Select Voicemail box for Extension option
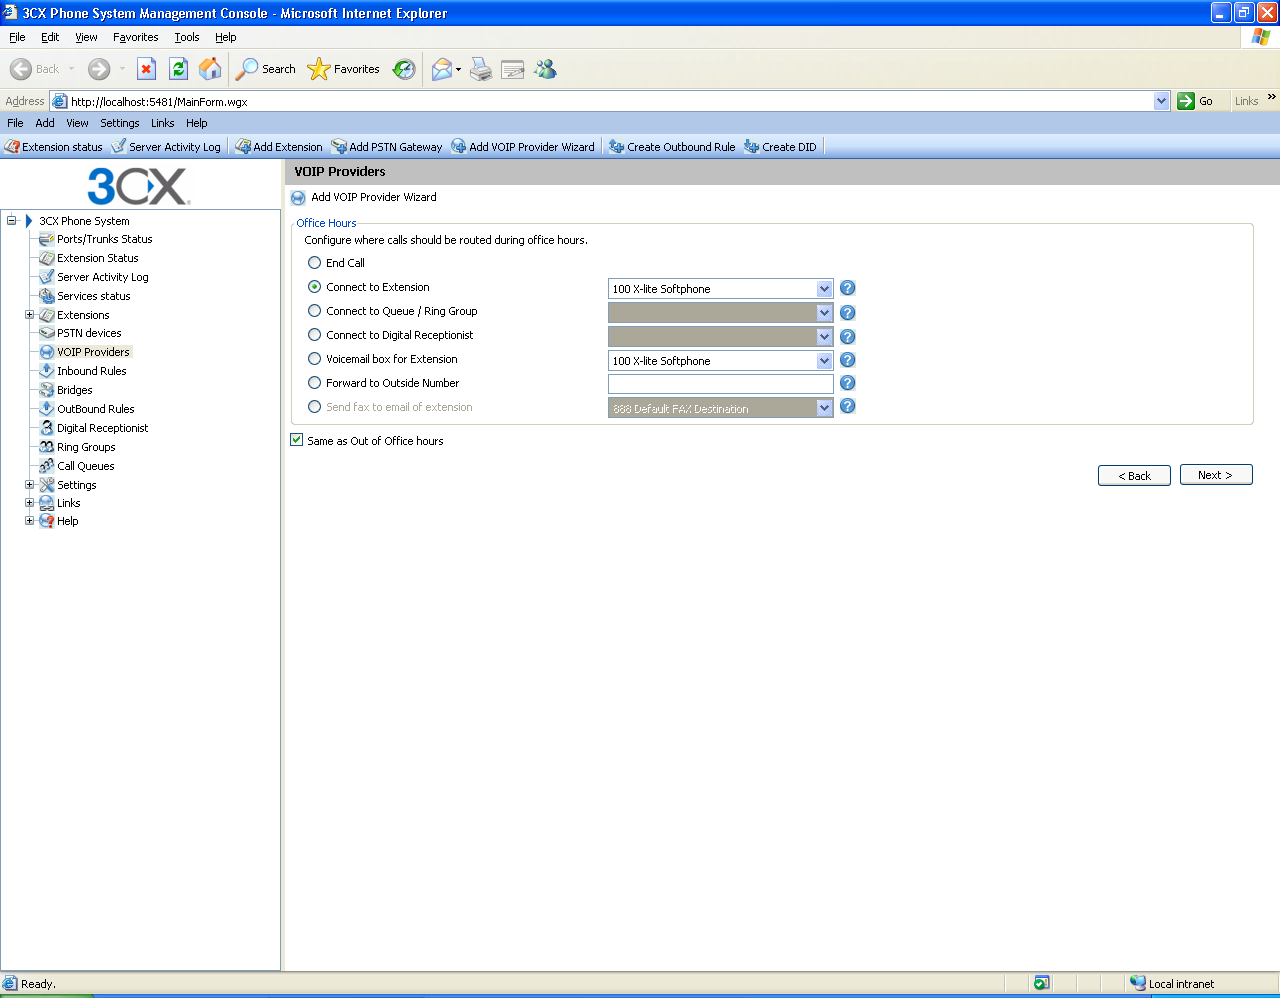Image resolution: width=1280 pixels, height=998 pixels. coord(315,359)
